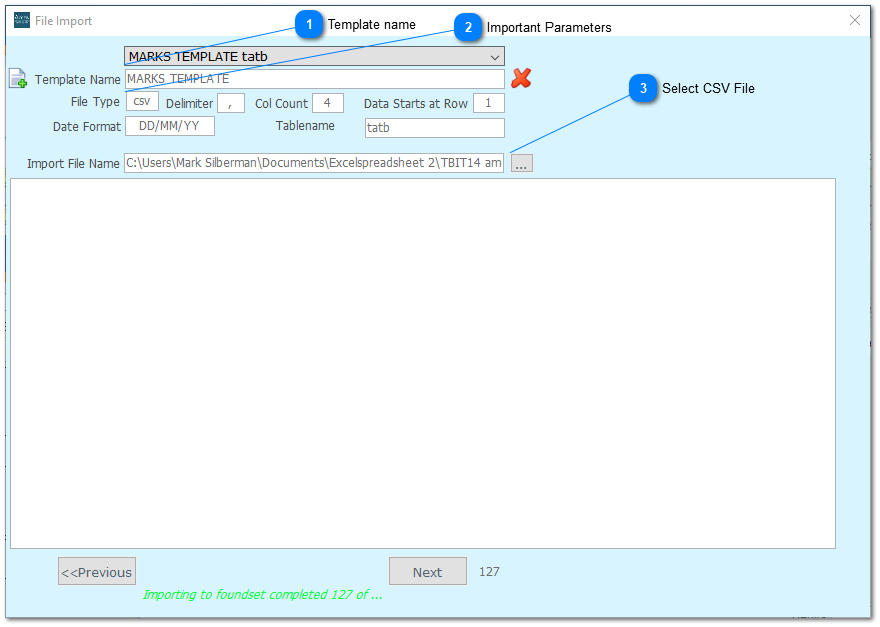Open the ellipsis button to browse for CSV

[x=521, y=163]
